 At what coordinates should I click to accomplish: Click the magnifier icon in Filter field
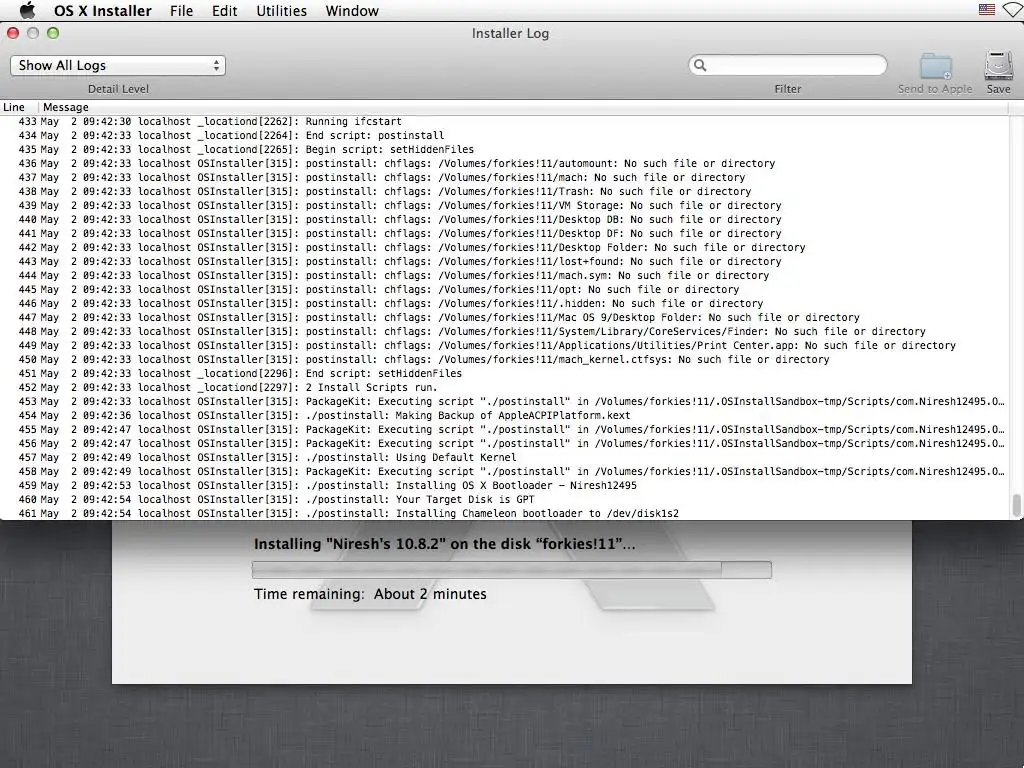(x=700, y=65)
